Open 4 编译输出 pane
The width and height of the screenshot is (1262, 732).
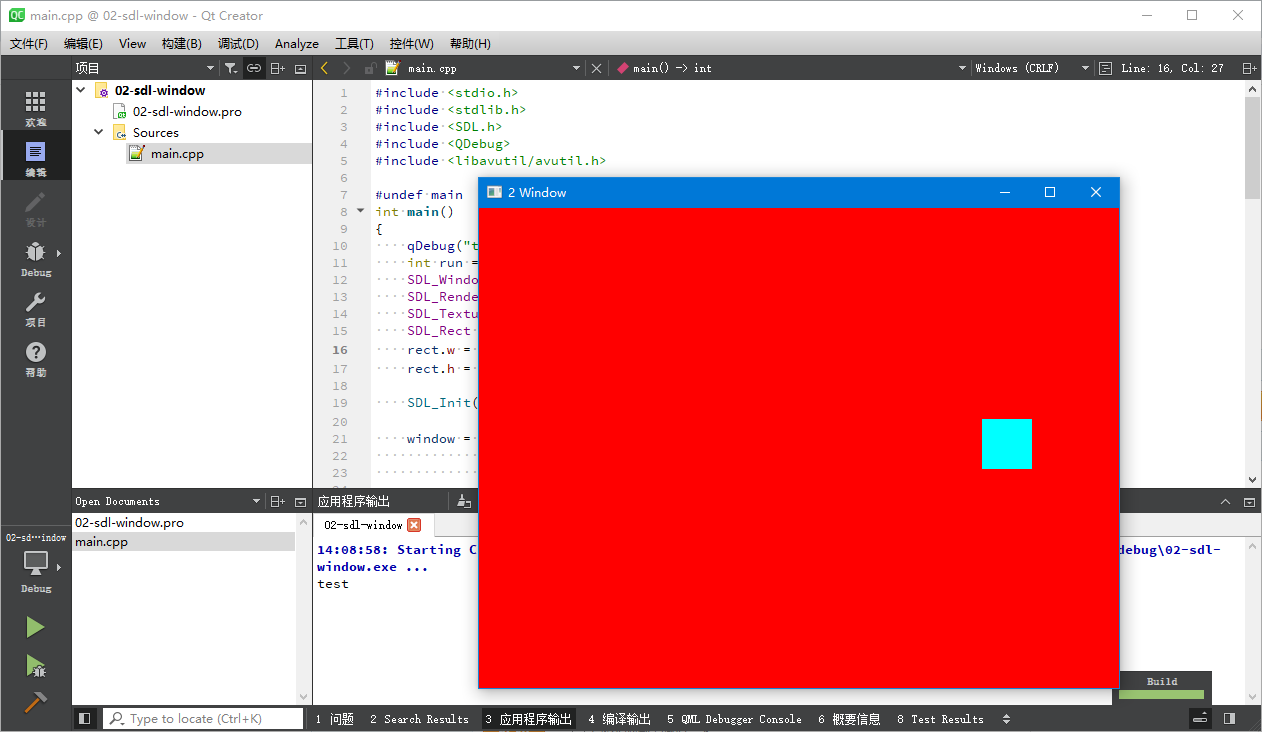coord(619,719)
